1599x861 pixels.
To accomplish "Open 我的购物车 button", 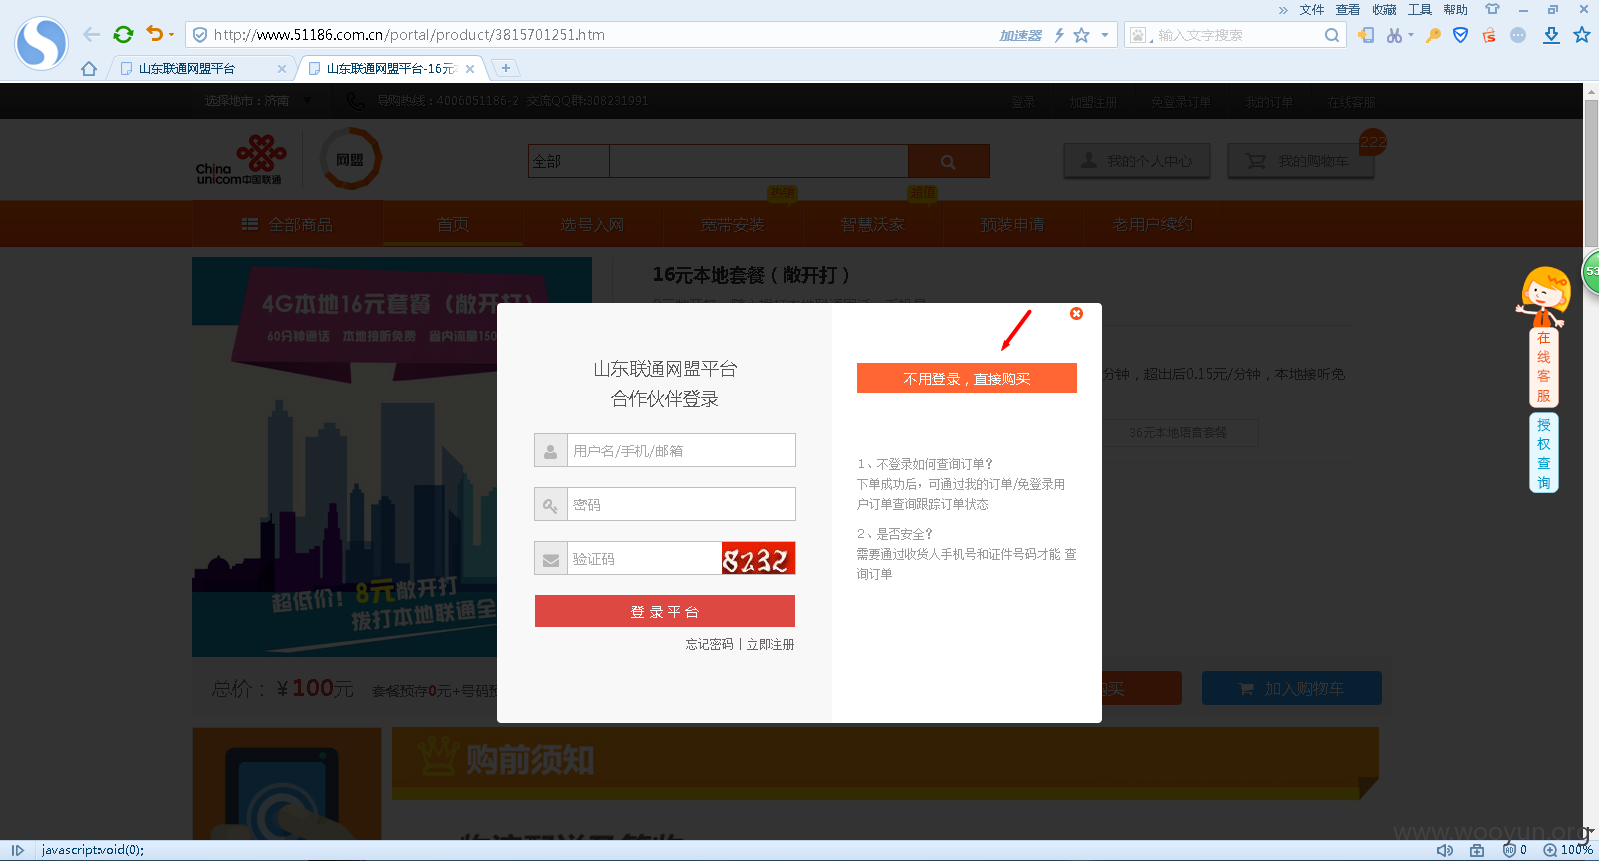I will 1301,161.
